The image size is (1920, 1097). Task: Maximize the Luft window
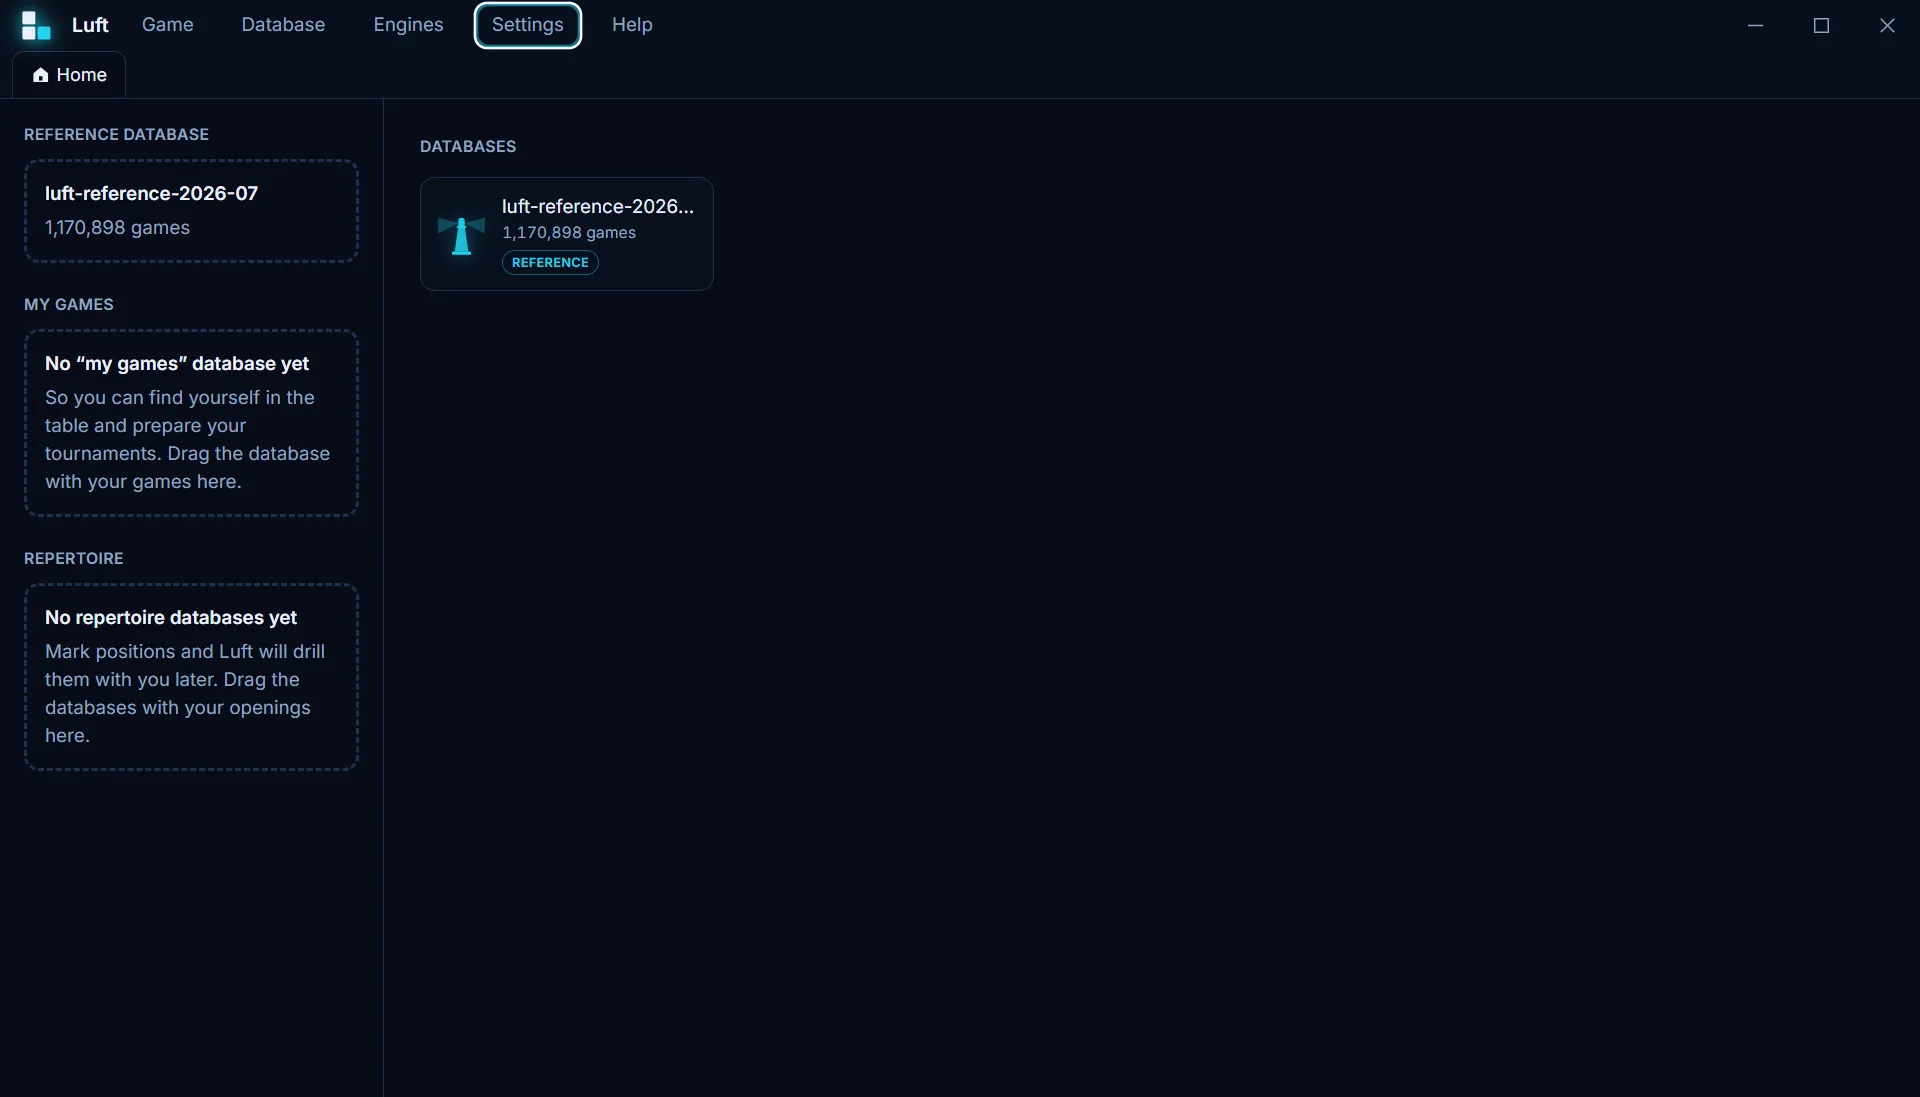pos(1821,25)
